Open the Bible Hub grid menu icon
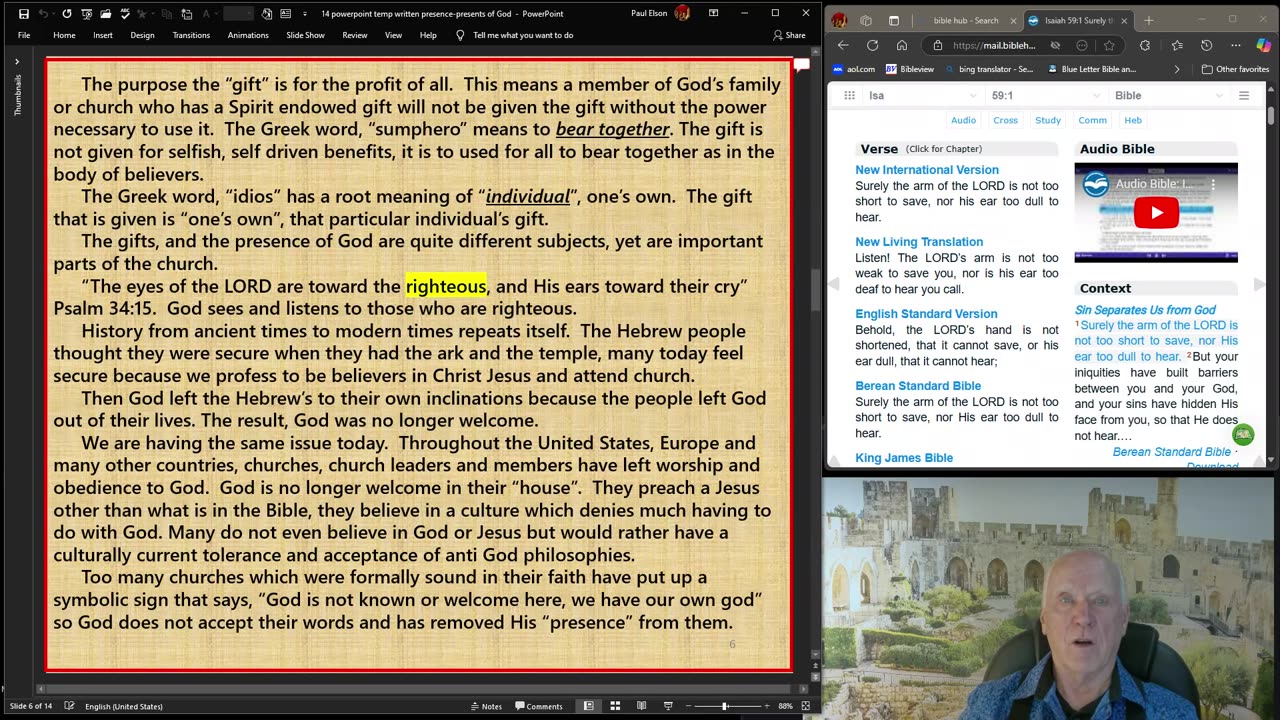The width and height of the screenshot is (1280, 720). click(849, 95)
